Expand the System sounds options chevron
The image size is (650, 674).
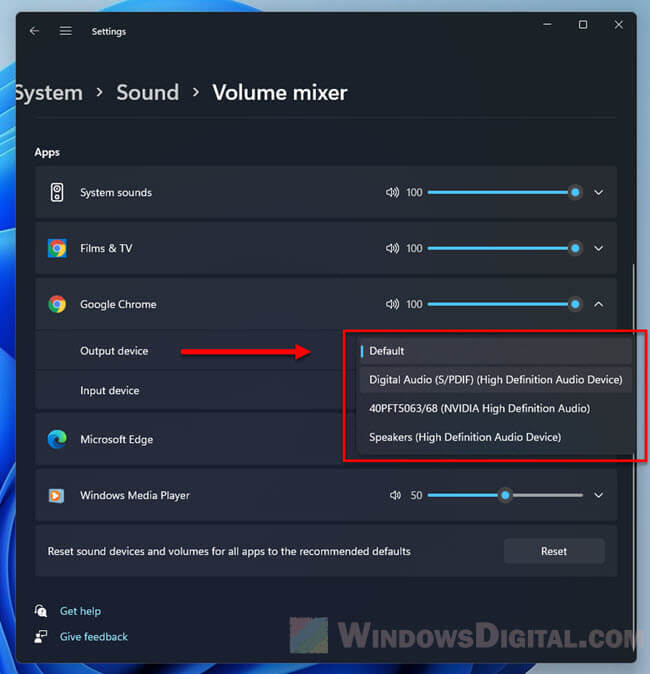(x=598, y=192)
